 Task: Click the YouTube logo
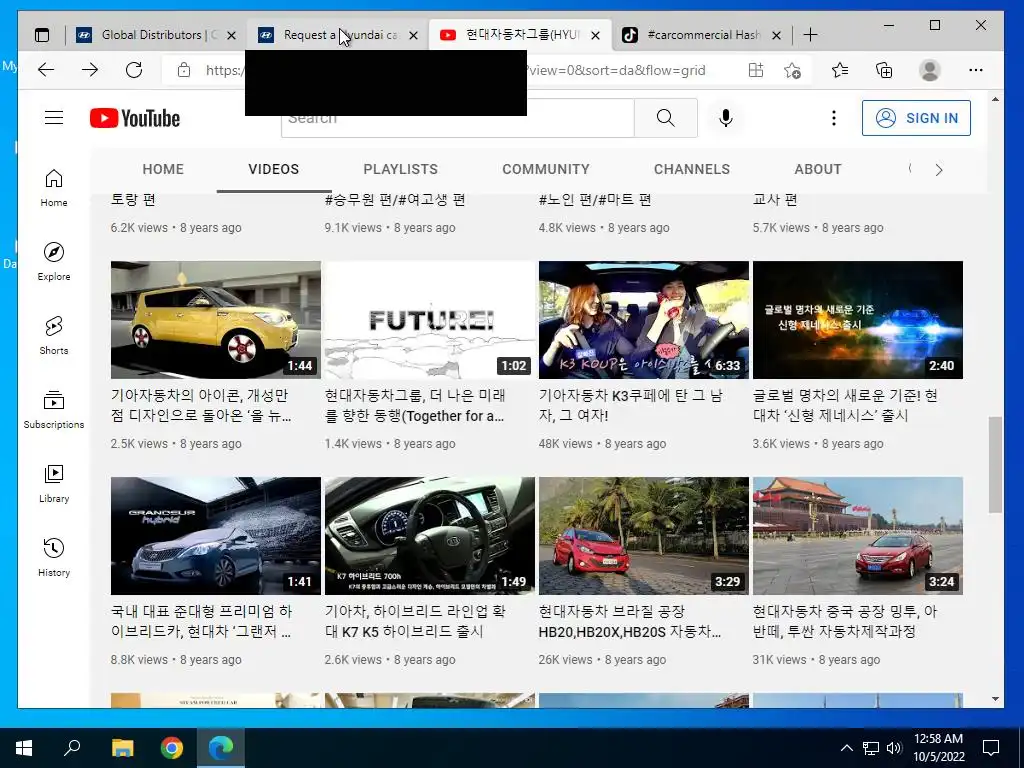tap(135, 118)
